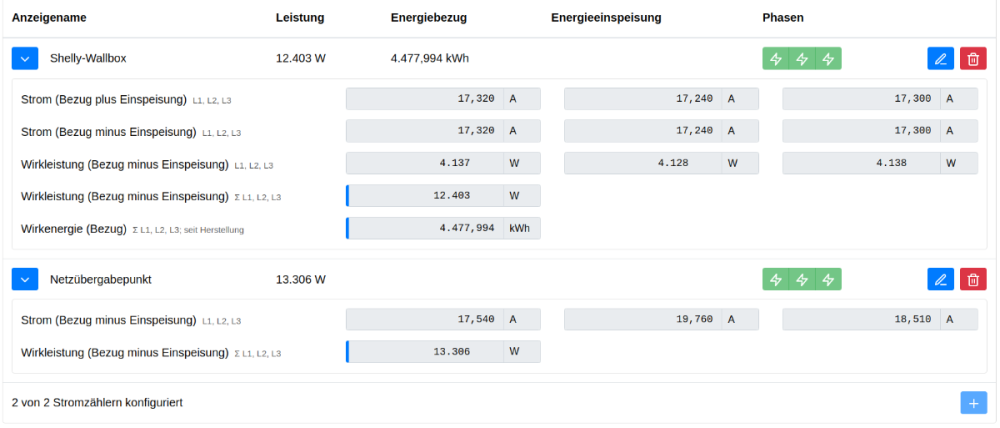Add a new meter with plus icon
This screenshot has height=428, width=1000.
[x=973, y=402]
